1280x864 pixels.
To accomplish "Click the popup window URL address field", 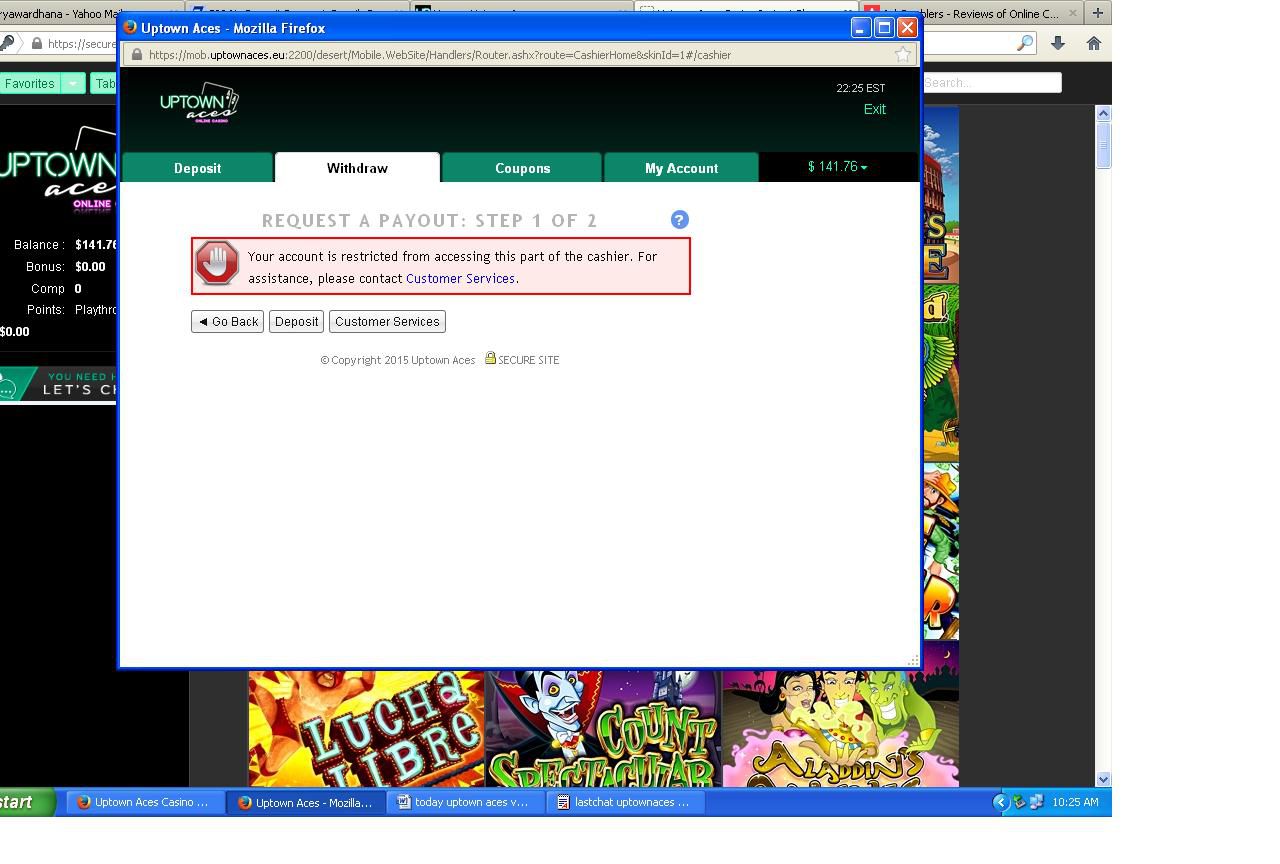I will point(520,55).
